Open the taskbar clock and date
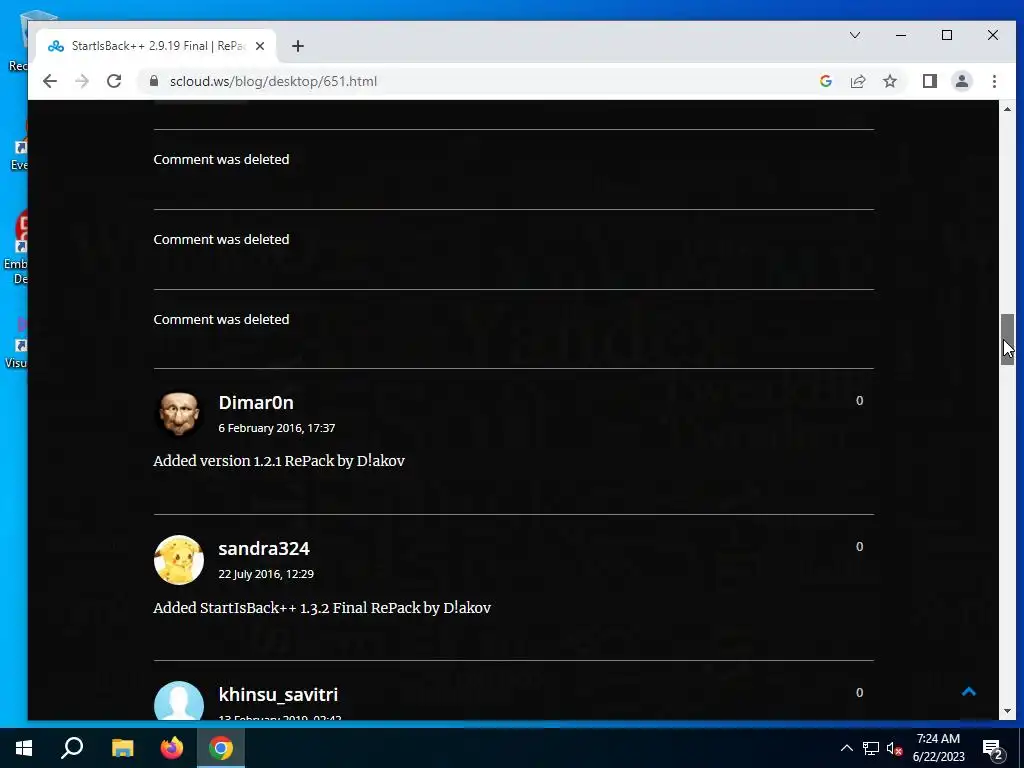Image resolution: width=1024 pixels, height=768 pixels. [938, 748]
